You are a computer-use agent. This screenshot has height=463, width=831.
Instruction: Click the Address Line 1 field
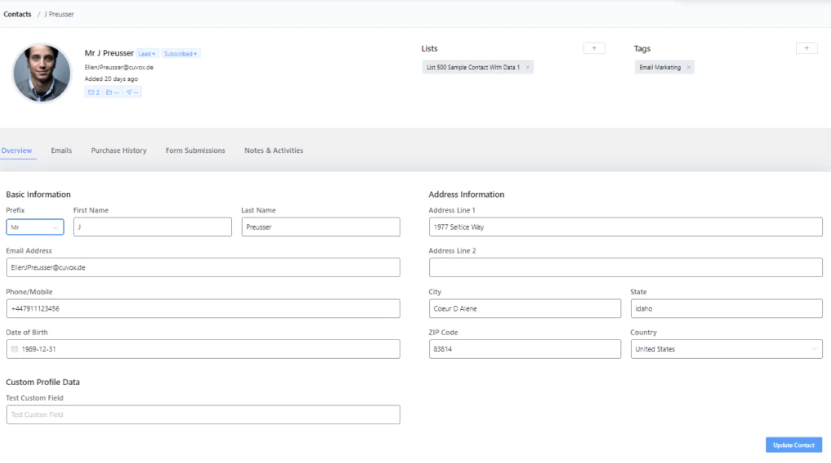coord(625,227)
